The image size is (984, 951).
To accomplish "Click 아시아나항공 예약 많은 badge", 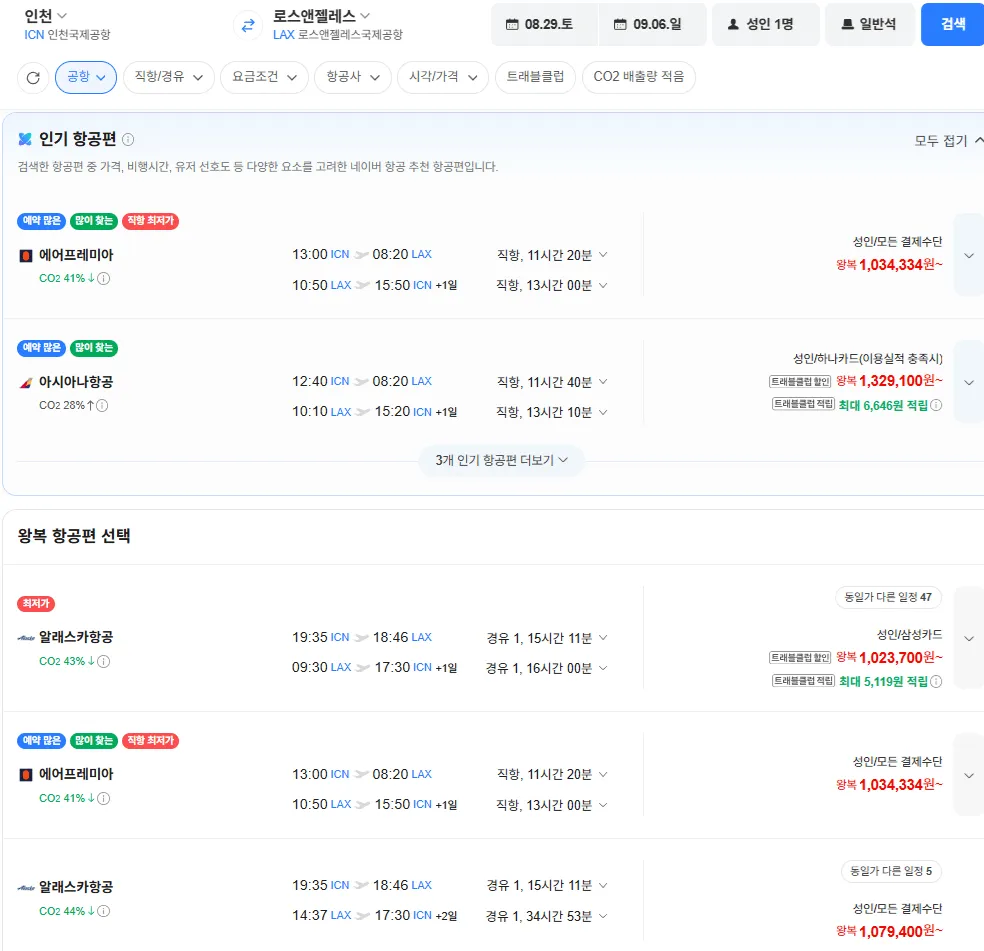I will click(x=41, y=348).
